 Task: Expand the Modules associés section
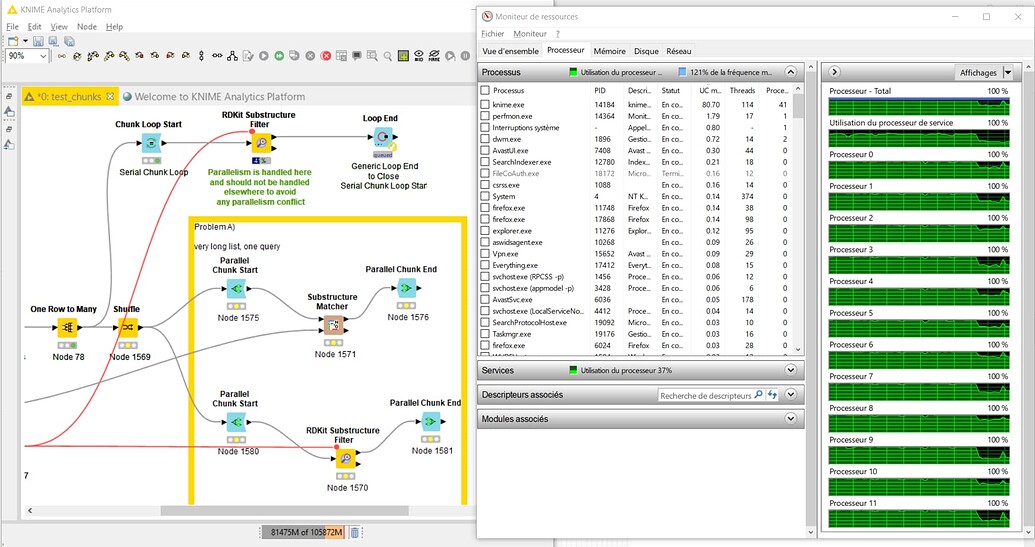coord(791,418)
